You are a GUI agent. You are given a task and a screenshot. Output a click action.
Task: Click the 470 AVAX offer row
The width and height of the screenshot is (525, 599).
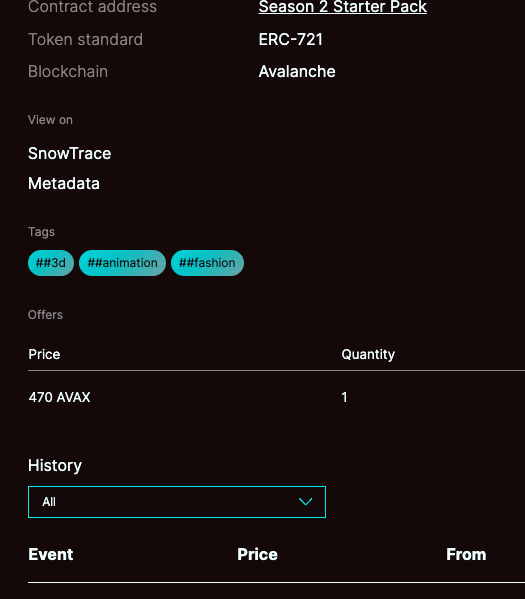click(x=276, y=397)
